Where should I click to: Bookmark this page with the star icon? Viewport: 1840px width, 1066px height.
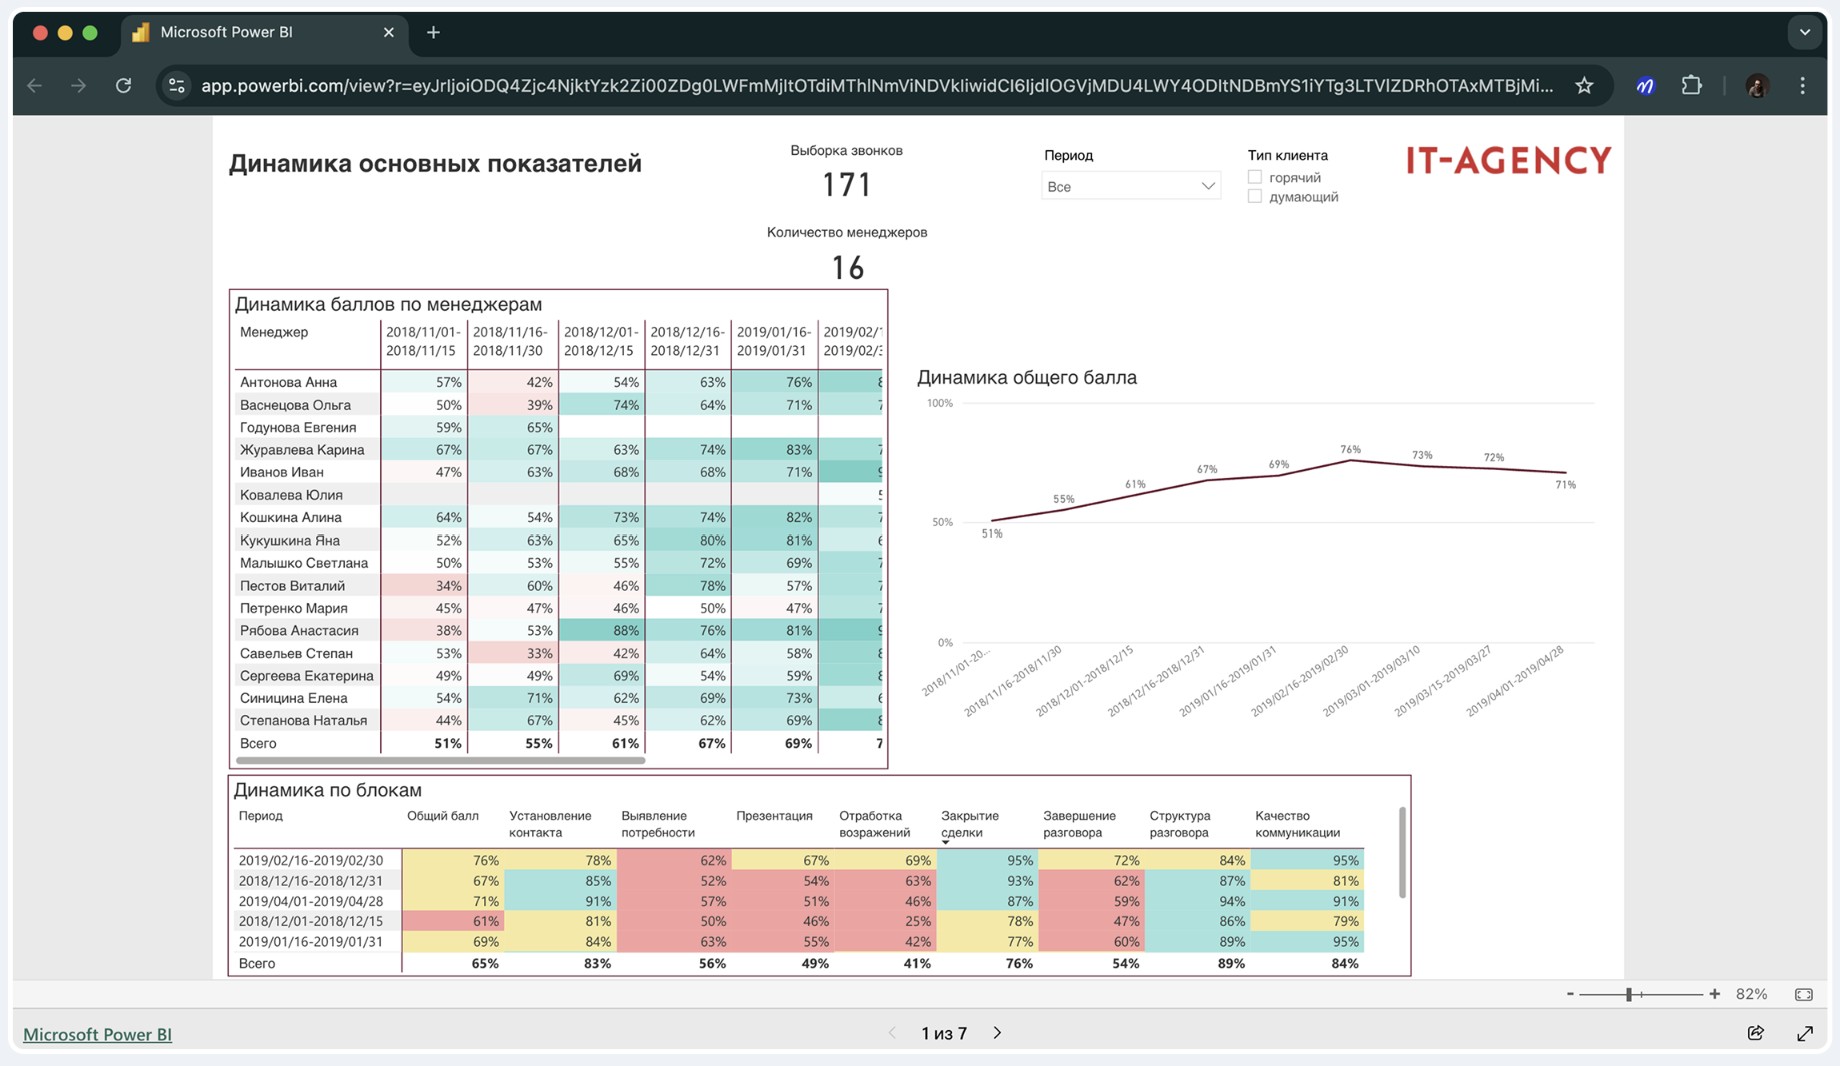coord(1584,86)
